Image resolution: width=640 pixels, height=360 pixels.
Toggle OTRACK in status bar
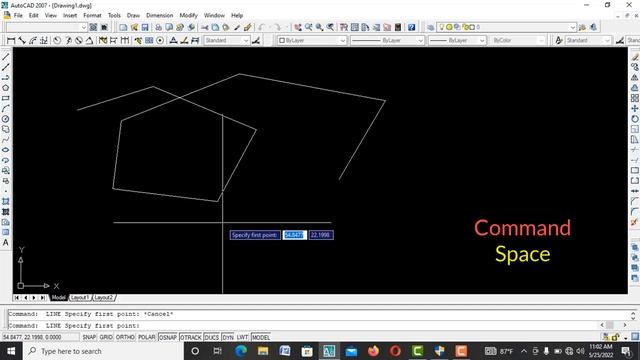coord(191,337)
